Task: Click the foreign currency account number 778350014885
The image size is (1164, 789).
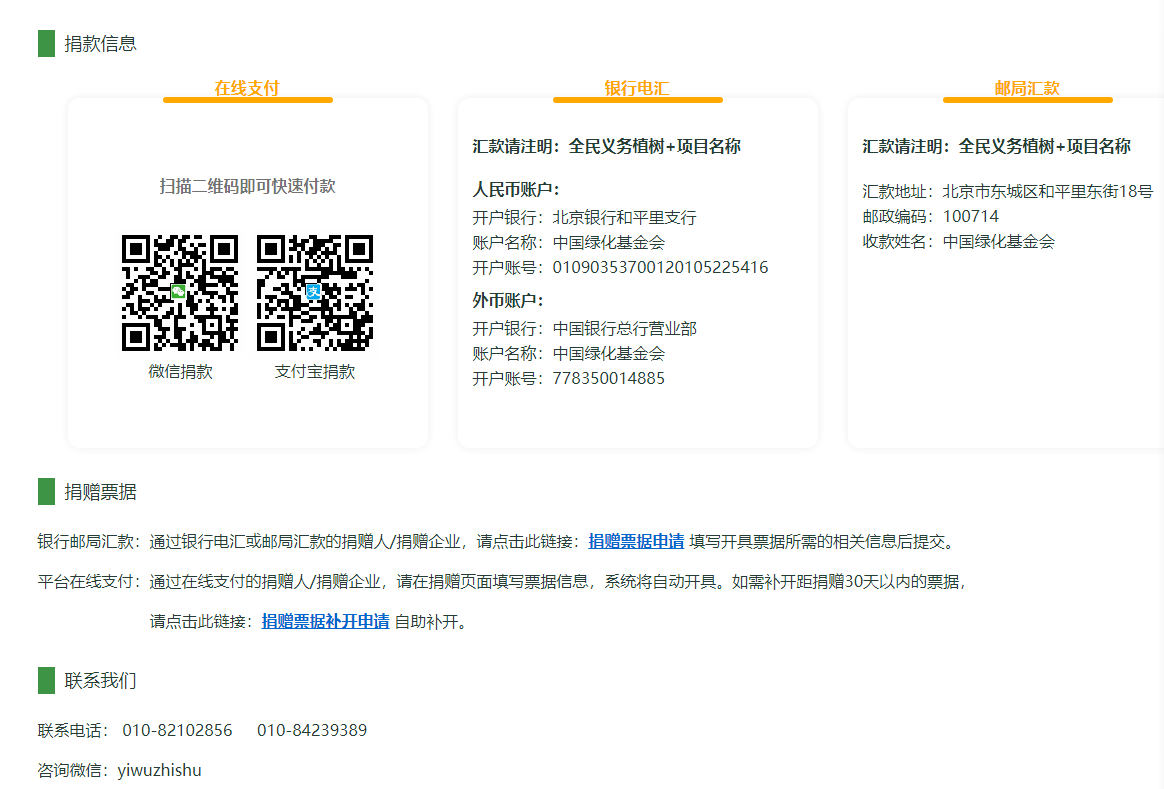Action: 609,379
